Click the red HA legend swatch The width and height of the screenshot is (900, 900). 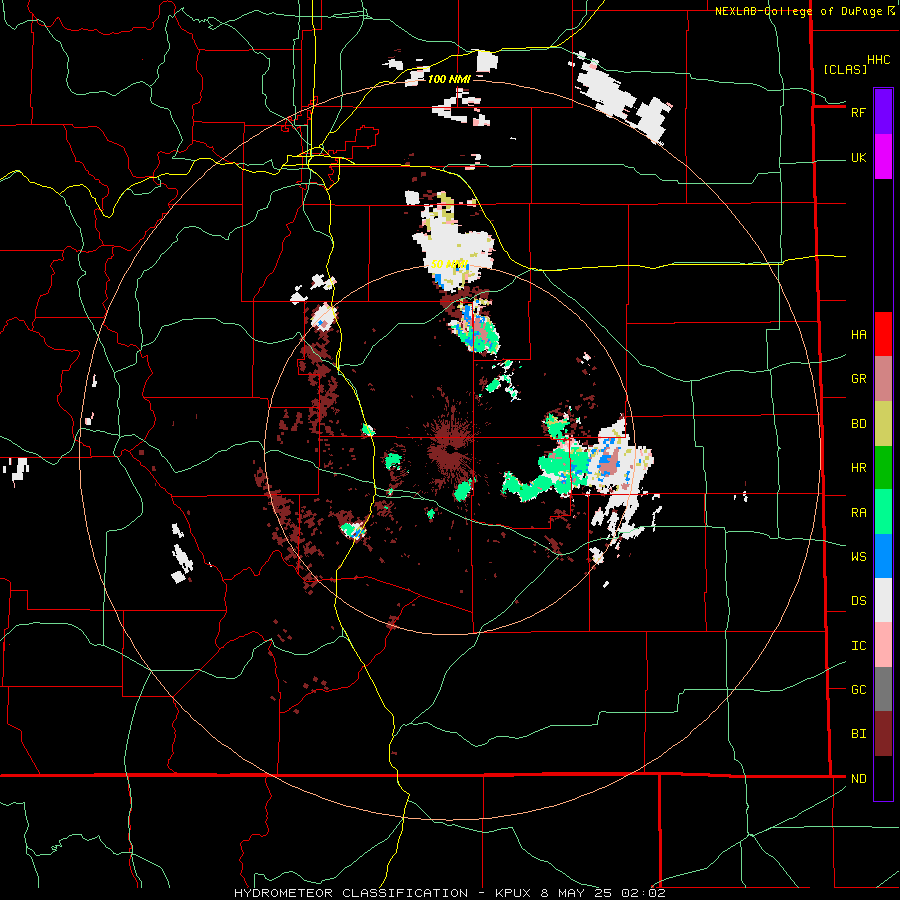[883, 334]
